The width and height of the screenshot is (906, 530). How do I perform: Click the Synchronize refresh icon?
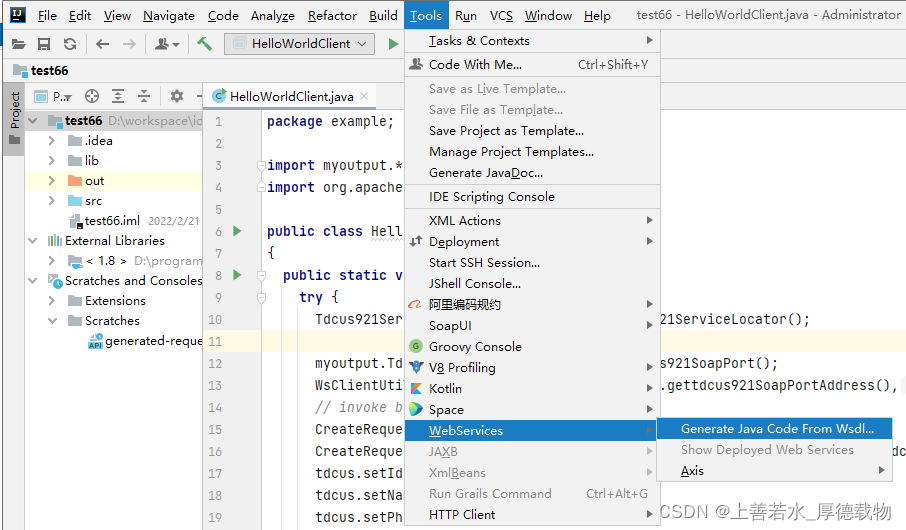pyautogui.click(x=70, y=44)
